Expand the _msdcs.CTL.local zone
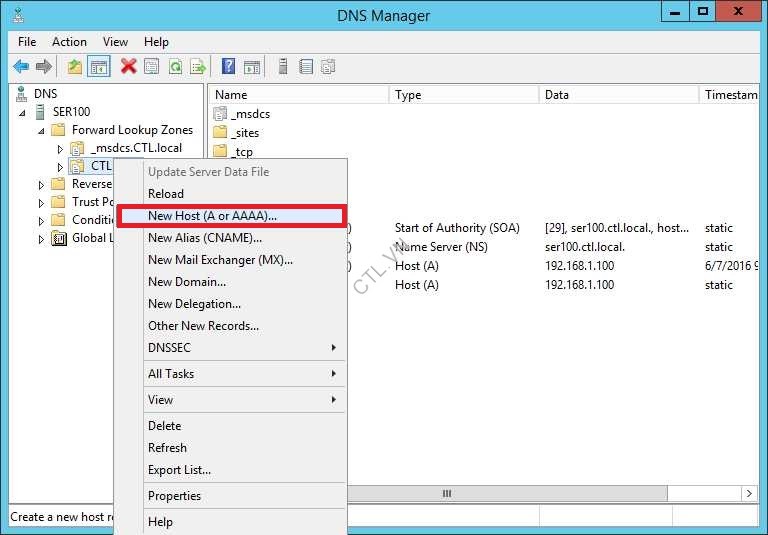Viewport: 768px width, 535px height. tap(60, 149)
